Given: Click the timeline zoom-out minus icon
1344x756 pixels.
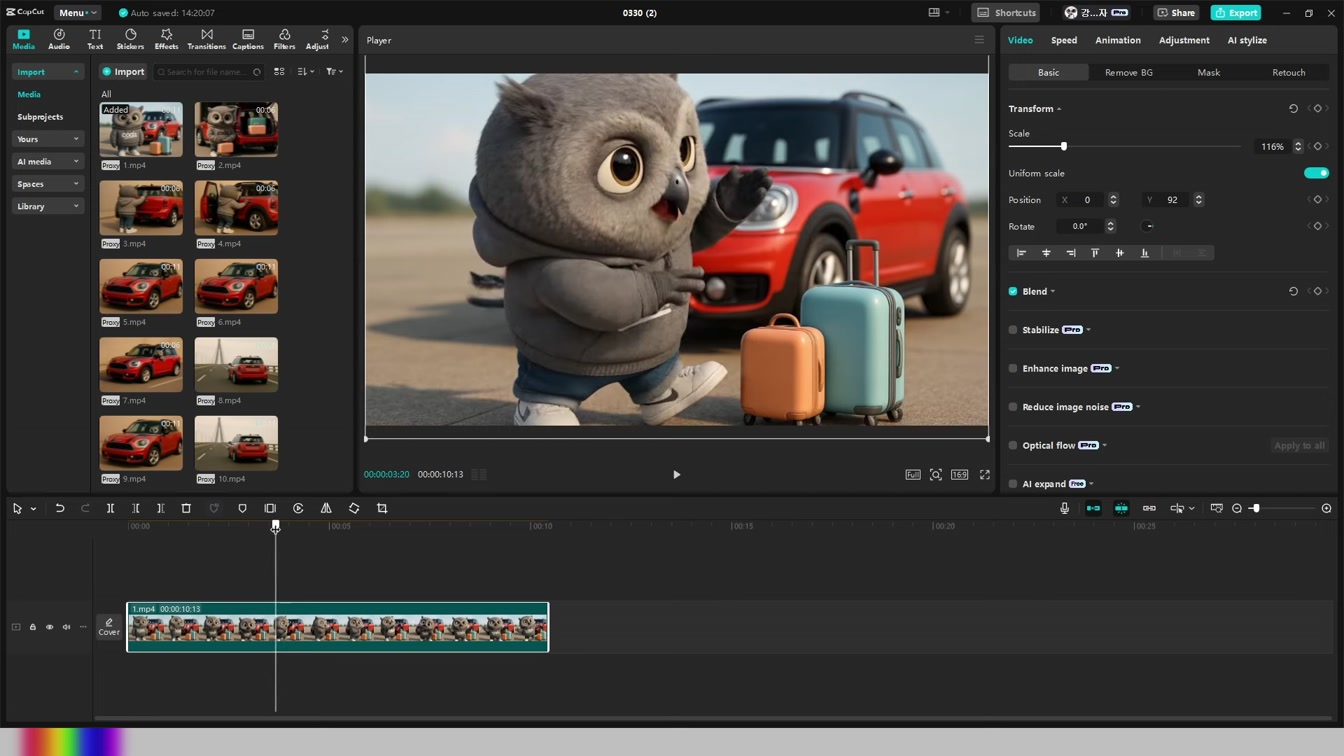Looking at the screenshot, I should click(1237, 508).
